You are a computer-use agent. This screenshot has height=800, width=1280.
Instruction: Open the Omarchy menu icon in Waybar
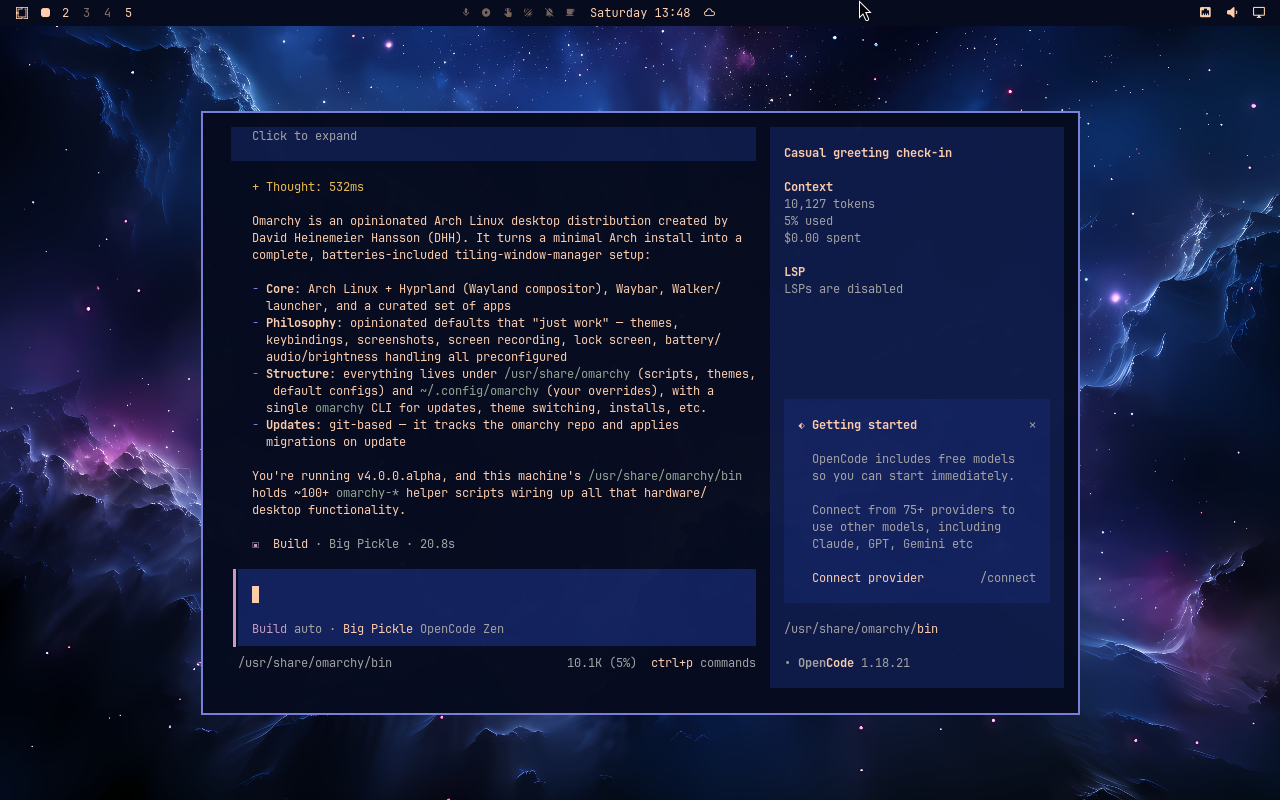(22, 13)
